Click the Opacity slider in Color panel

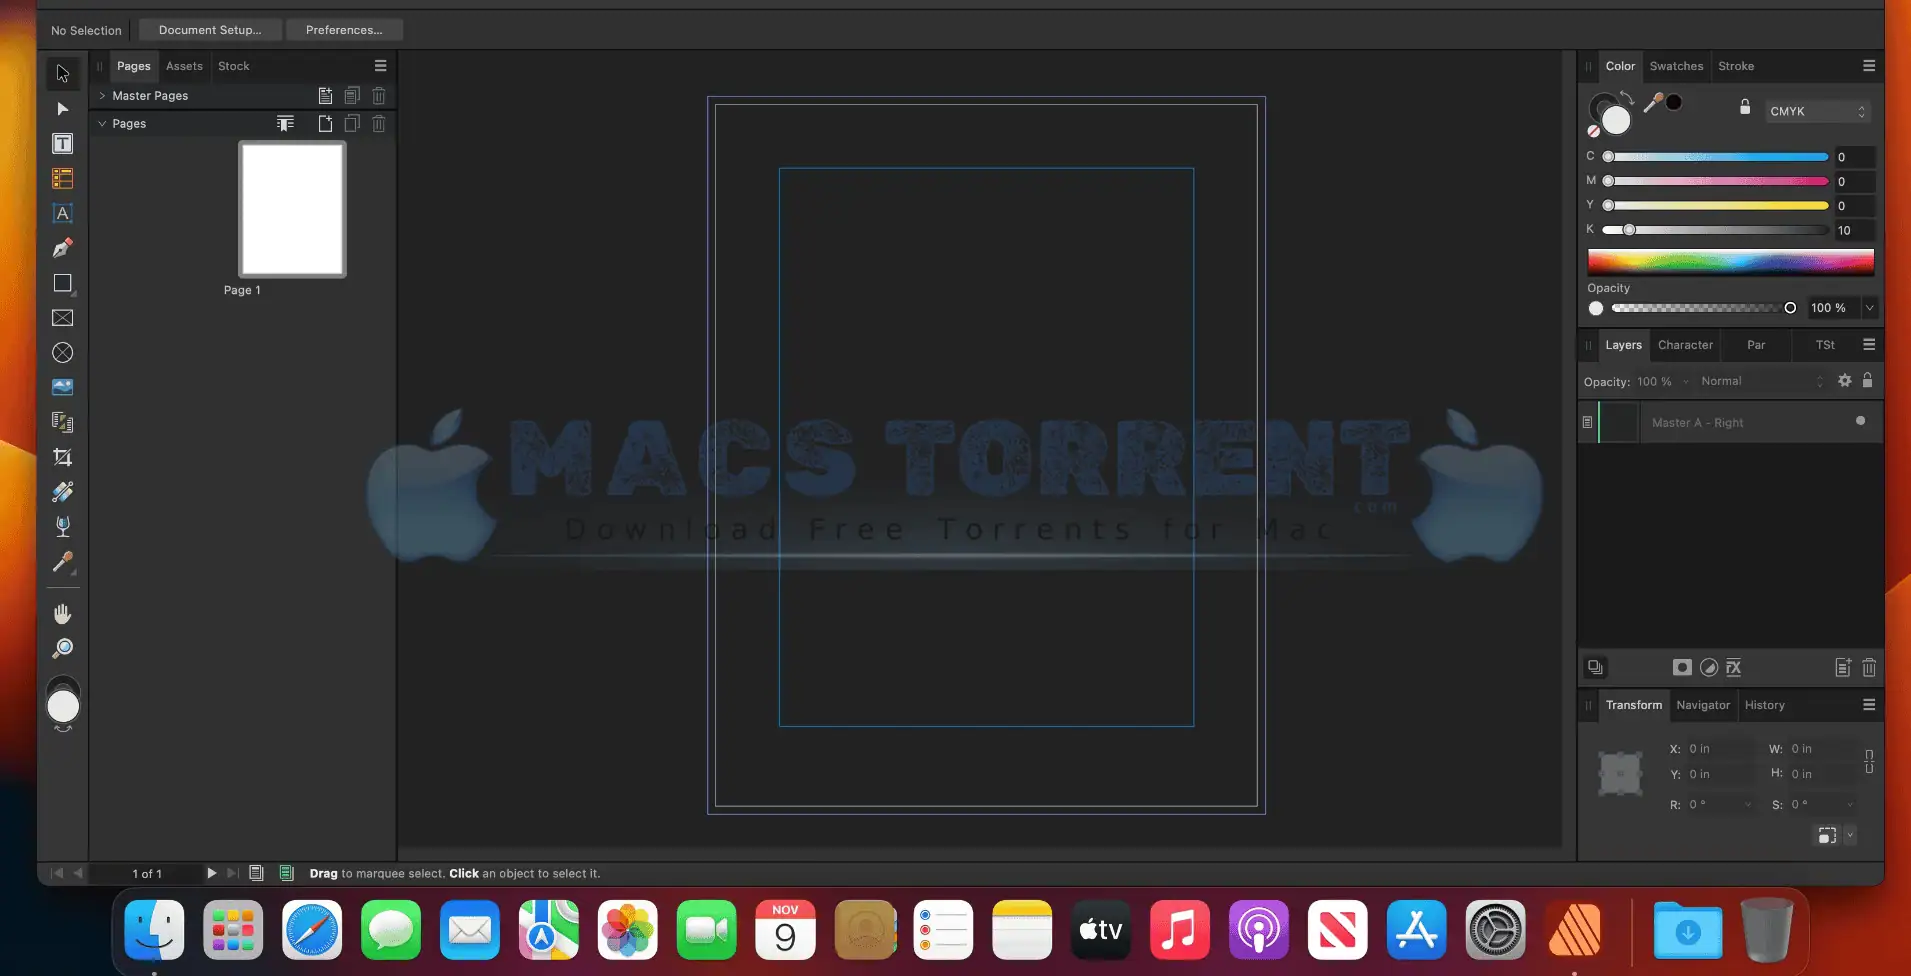point(1704,308)
